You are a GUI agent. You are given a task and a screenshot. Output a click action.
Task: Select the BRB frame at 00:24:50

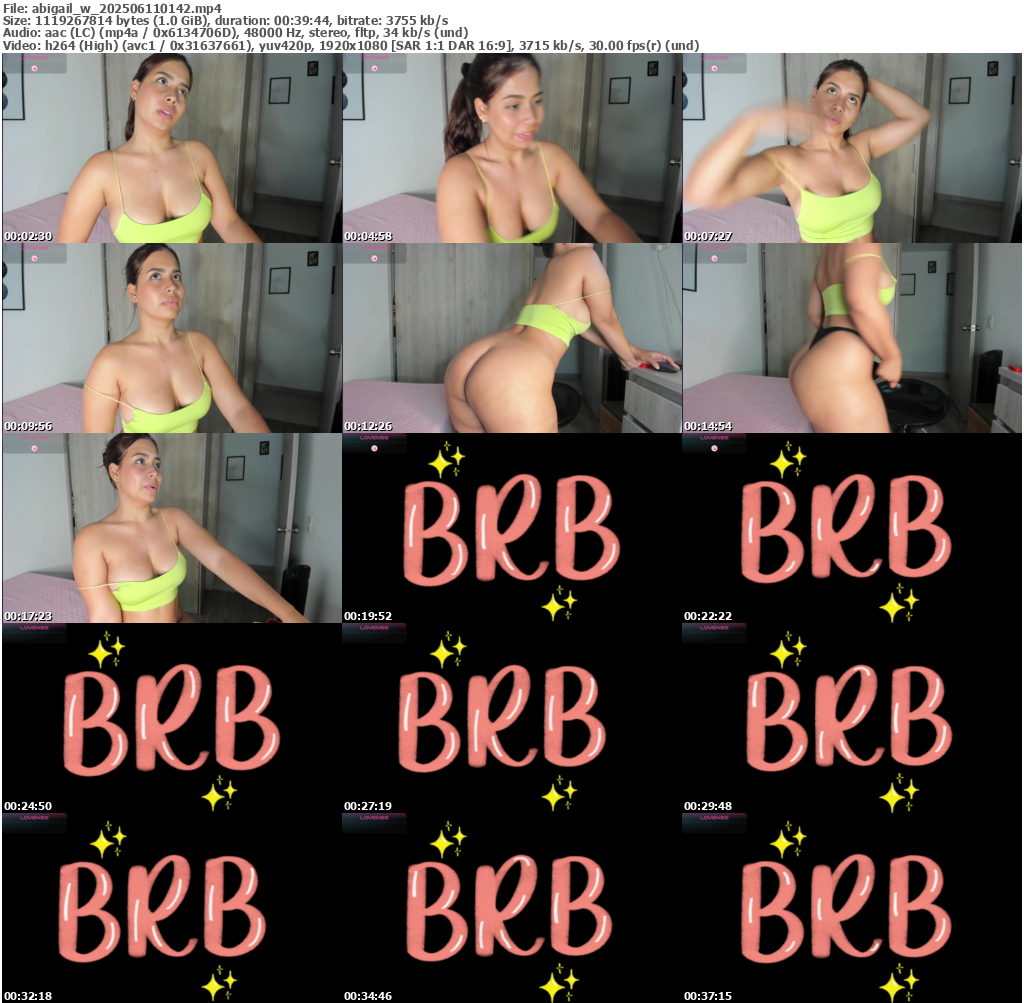[172, 718]
